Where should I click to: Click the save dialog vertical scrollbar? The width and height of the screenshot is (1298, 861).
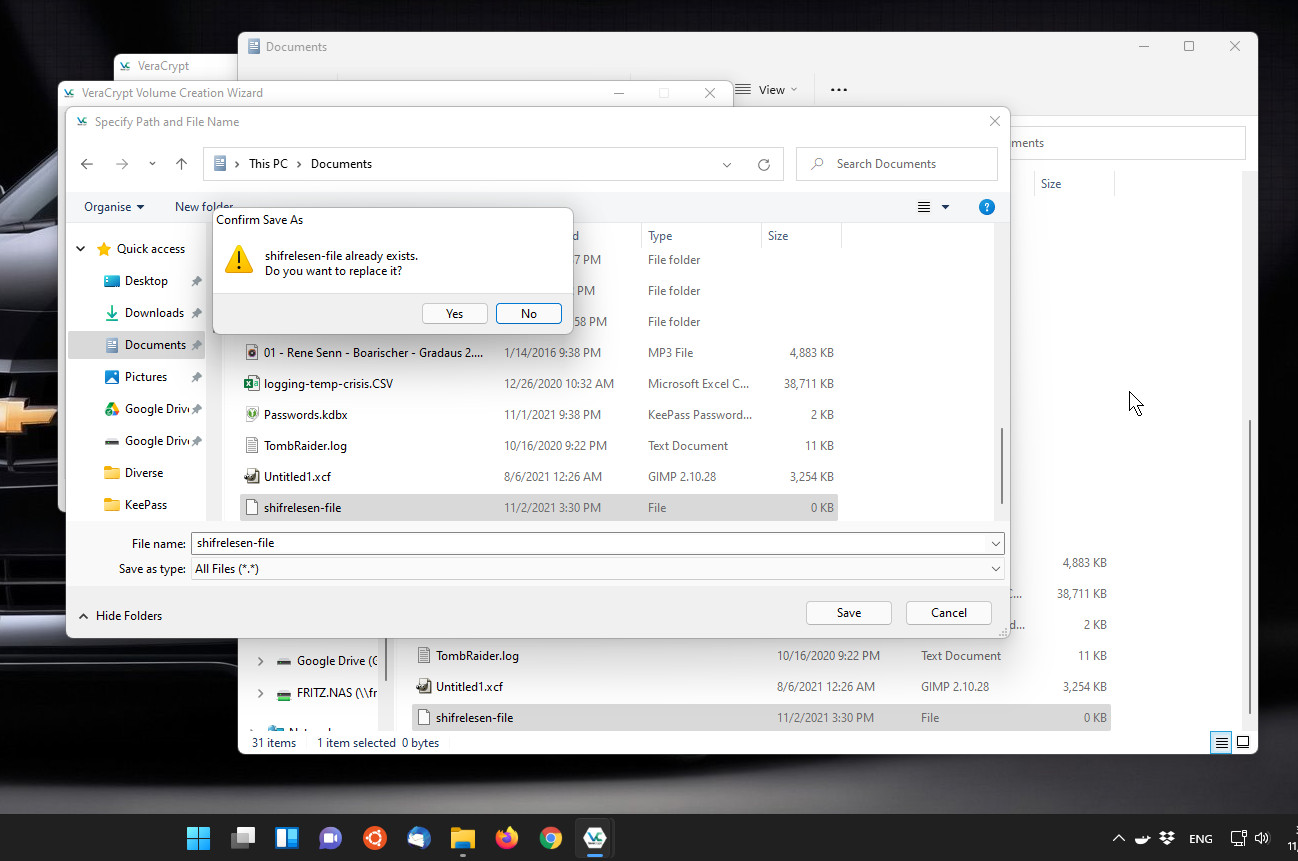1001,466
